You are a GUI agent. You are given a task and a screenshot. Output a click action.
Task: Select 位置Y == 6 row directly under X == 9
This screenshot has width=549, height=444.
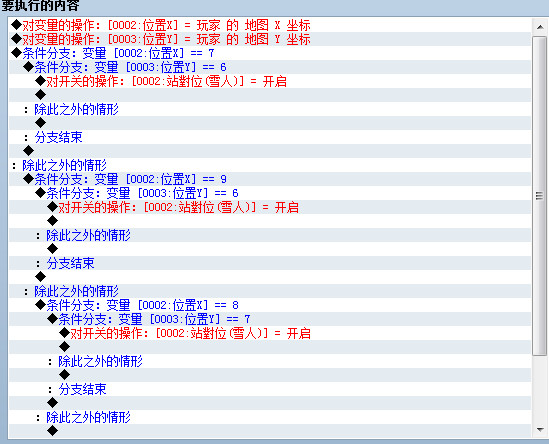click(270, 193)
